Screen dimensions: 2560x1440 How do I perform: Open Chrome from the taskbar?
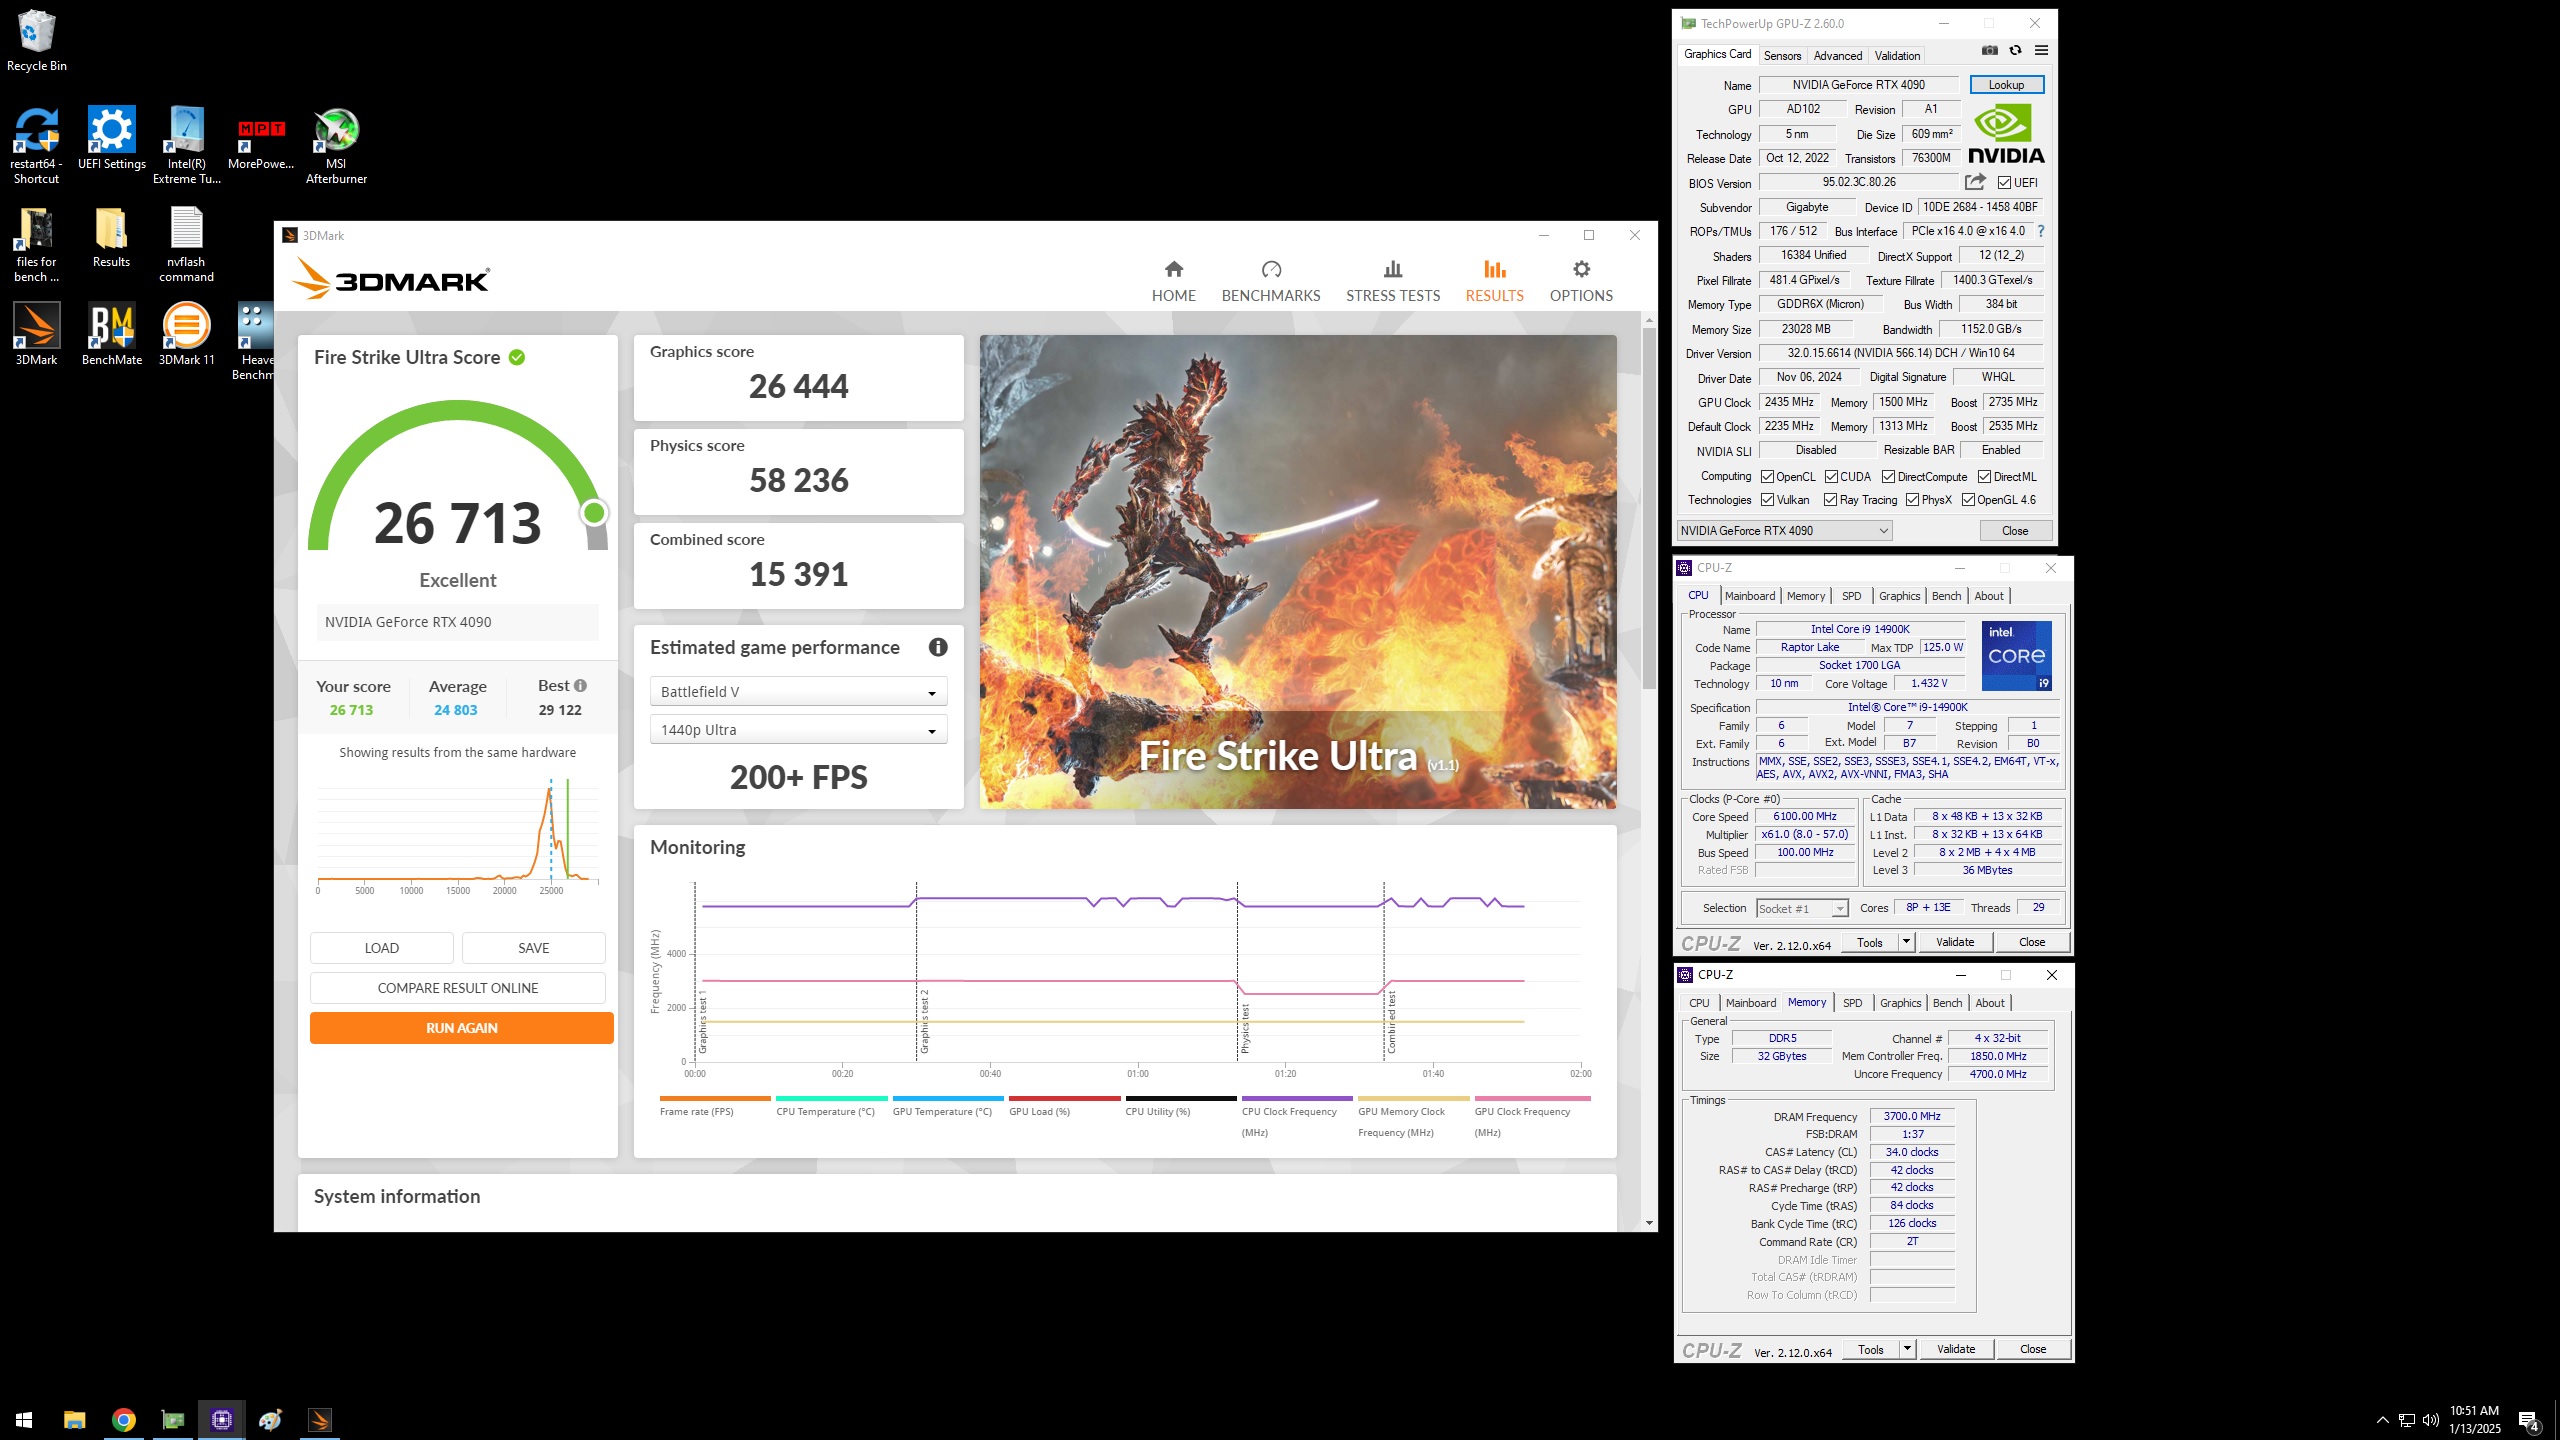click(123, 1419)
